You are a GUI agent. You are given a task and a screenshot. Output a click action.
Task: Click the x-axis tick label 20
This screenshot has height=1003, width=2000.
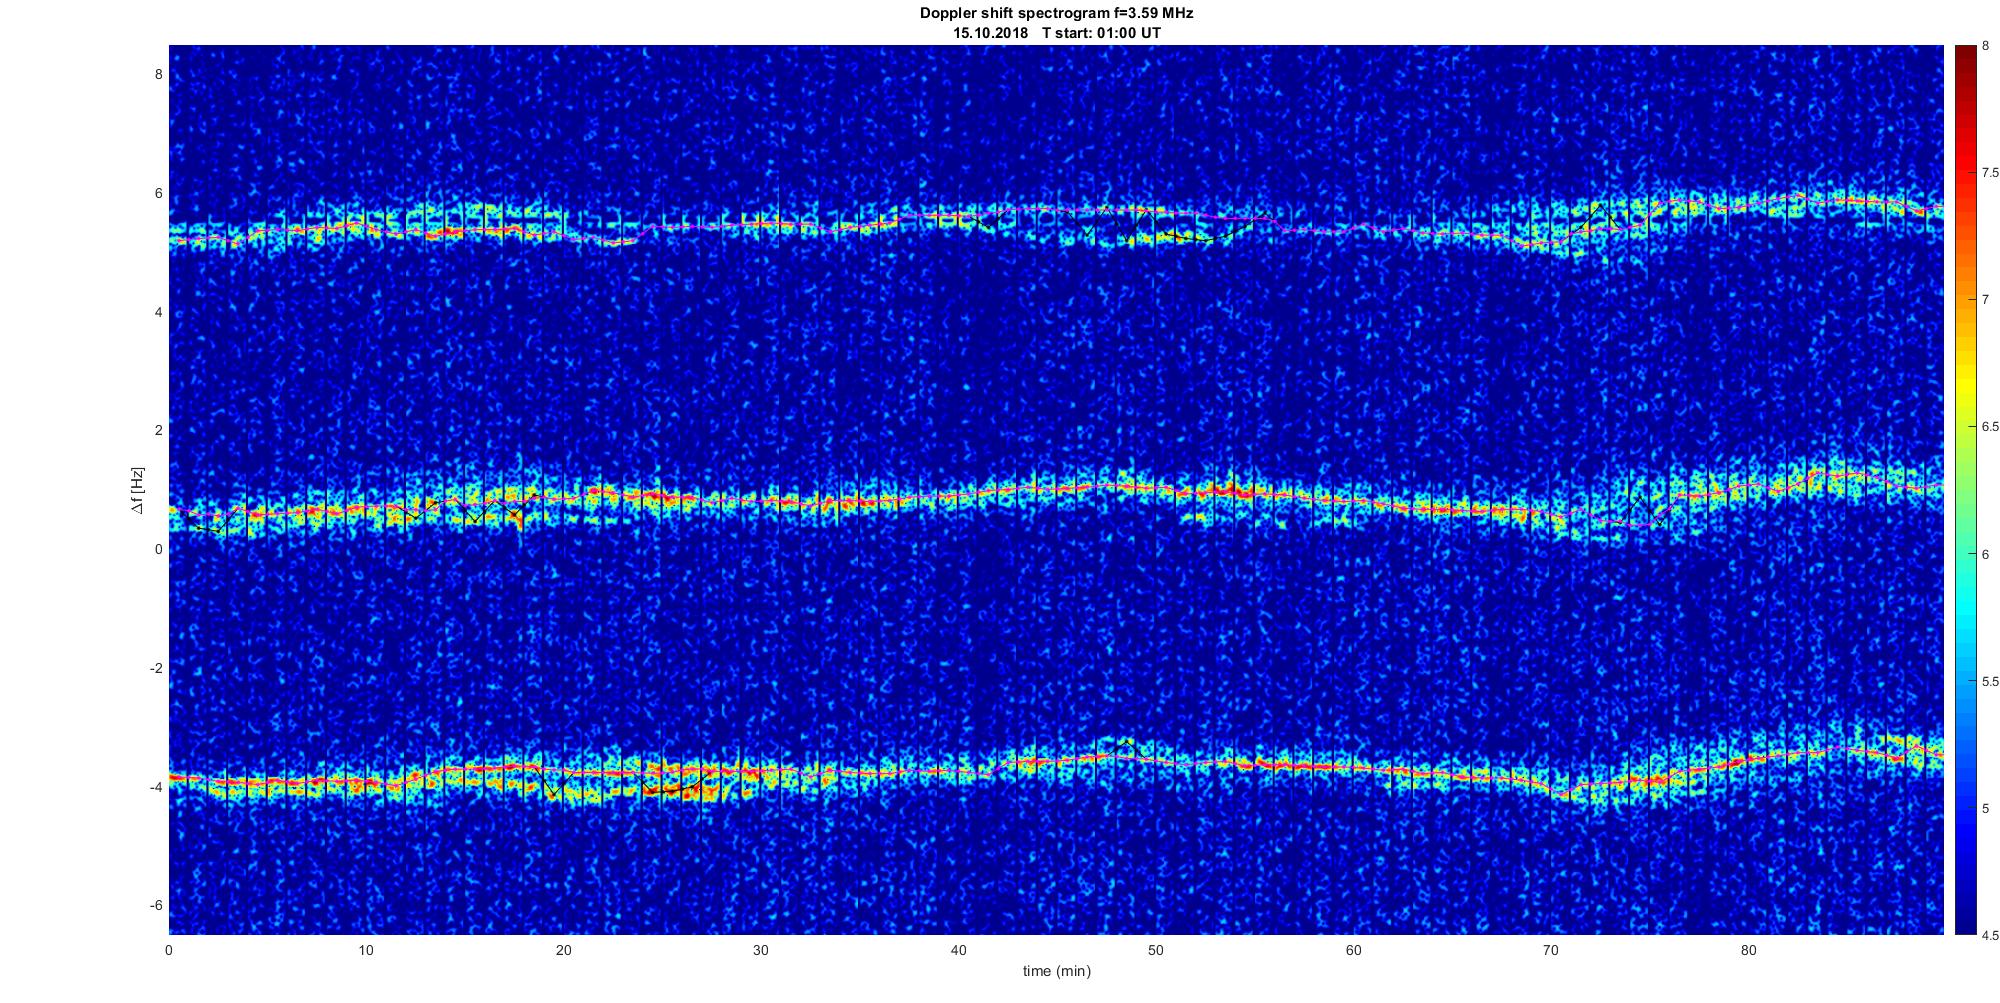click(x=564, y=950)
